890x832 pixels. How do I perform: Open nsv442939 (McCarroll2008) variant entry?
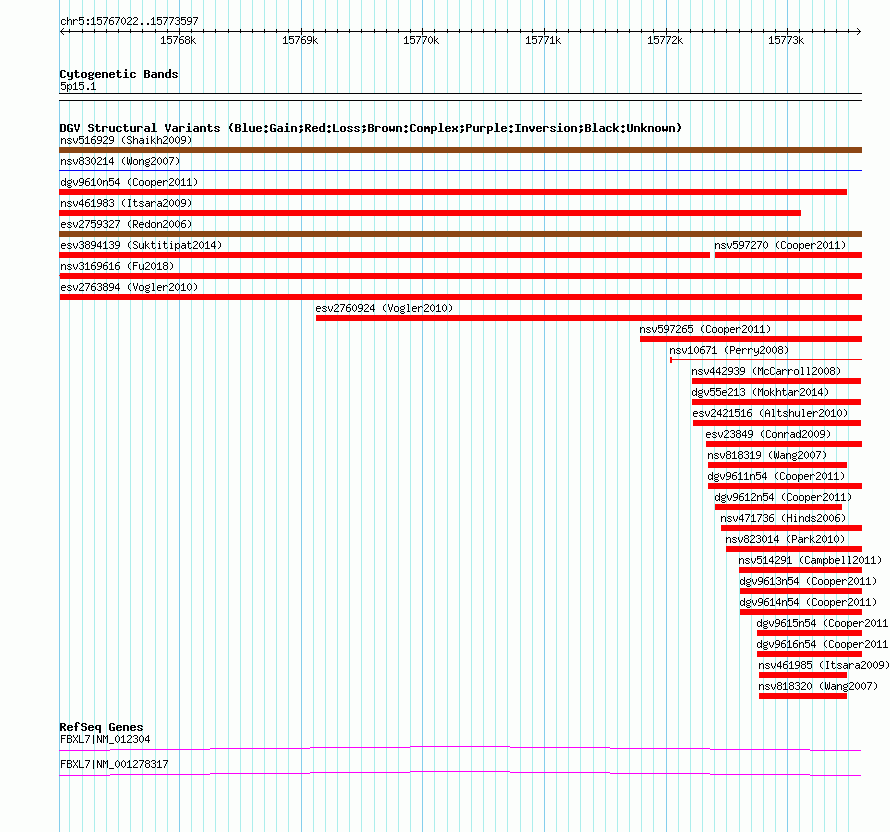[x=766, y=371]
